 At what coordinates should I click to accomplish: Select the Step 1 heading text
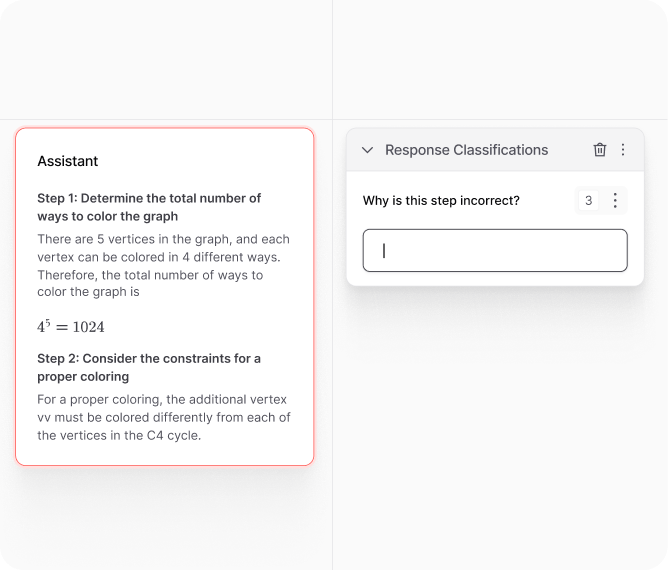point(149,206)
